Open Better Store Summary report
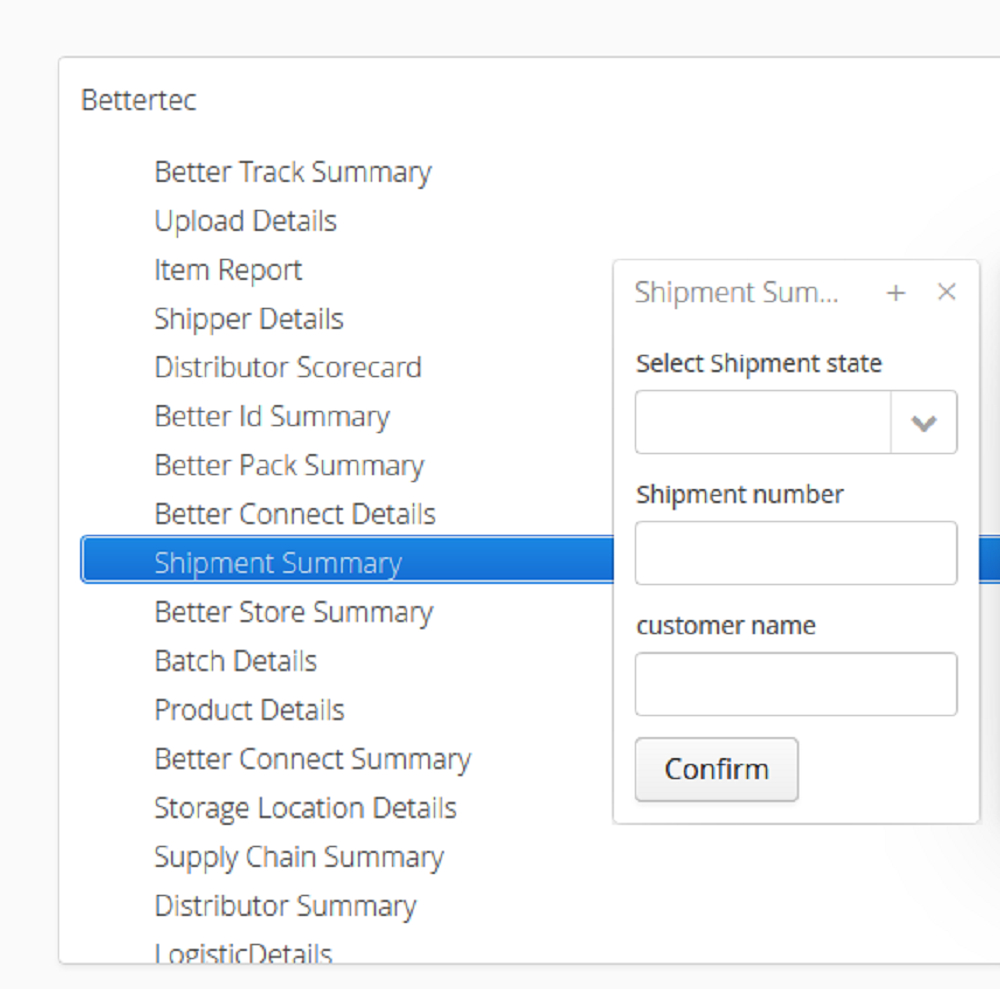The width and height of the screenshot is (1000, 989). 293,612
